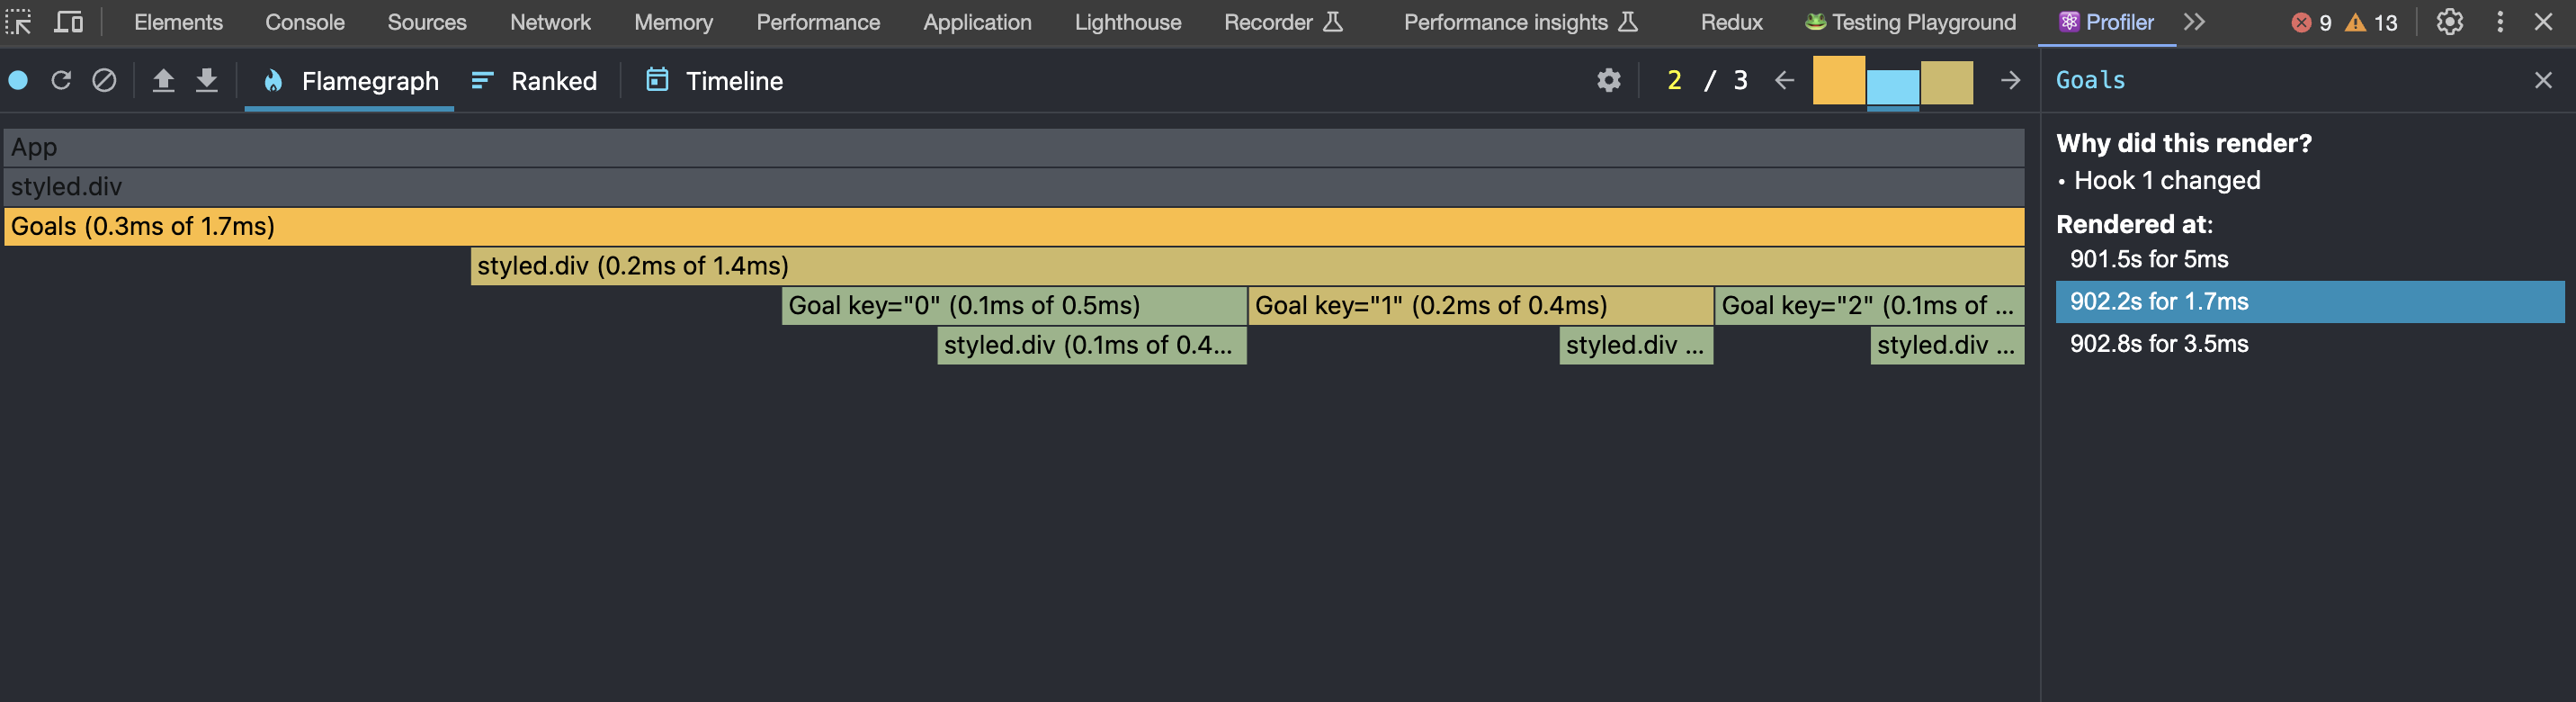Load profile upload arrow icon
This screenshot has width=2576, height=702.
coord(163,80)
